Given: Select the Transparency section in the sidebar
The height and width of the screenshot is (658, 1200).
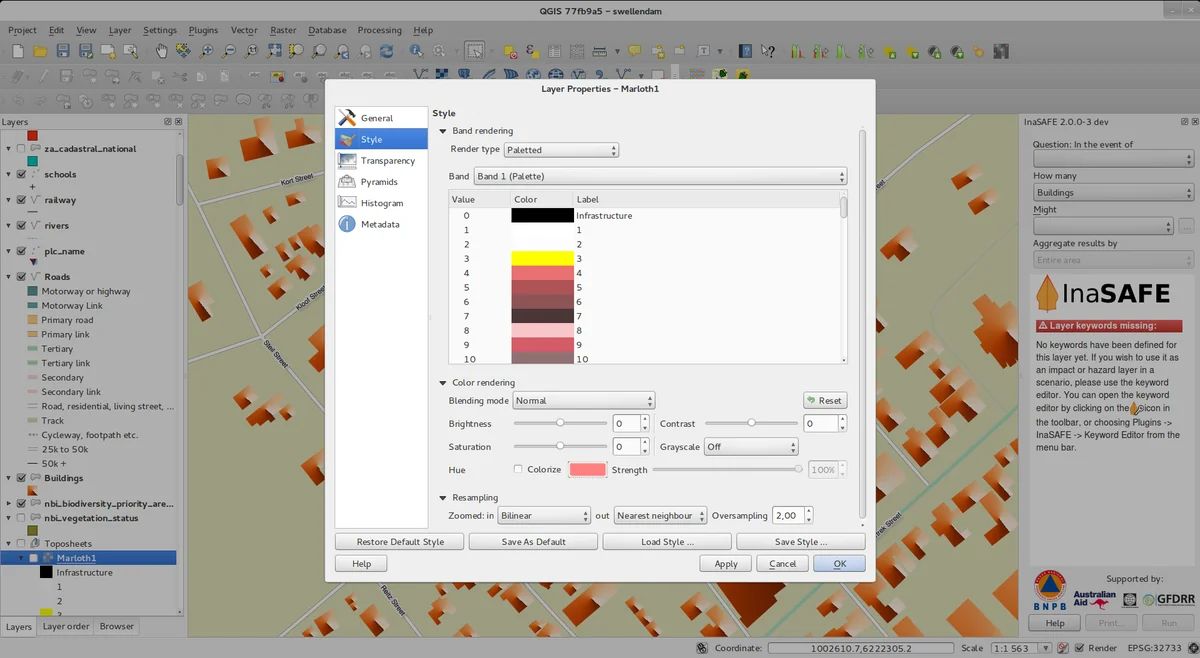Looking at the screenshot, I should click(387, 161).
